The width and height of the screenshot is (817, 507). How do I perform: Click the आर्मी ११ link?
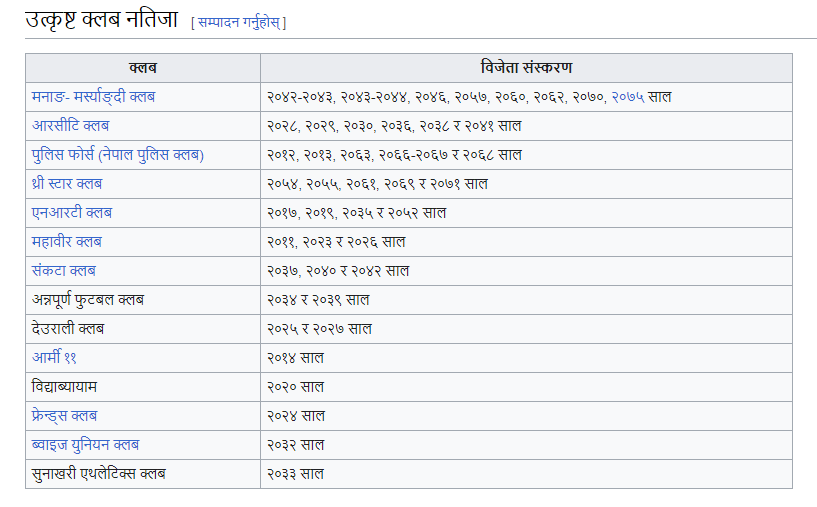(x=57, y=358)
